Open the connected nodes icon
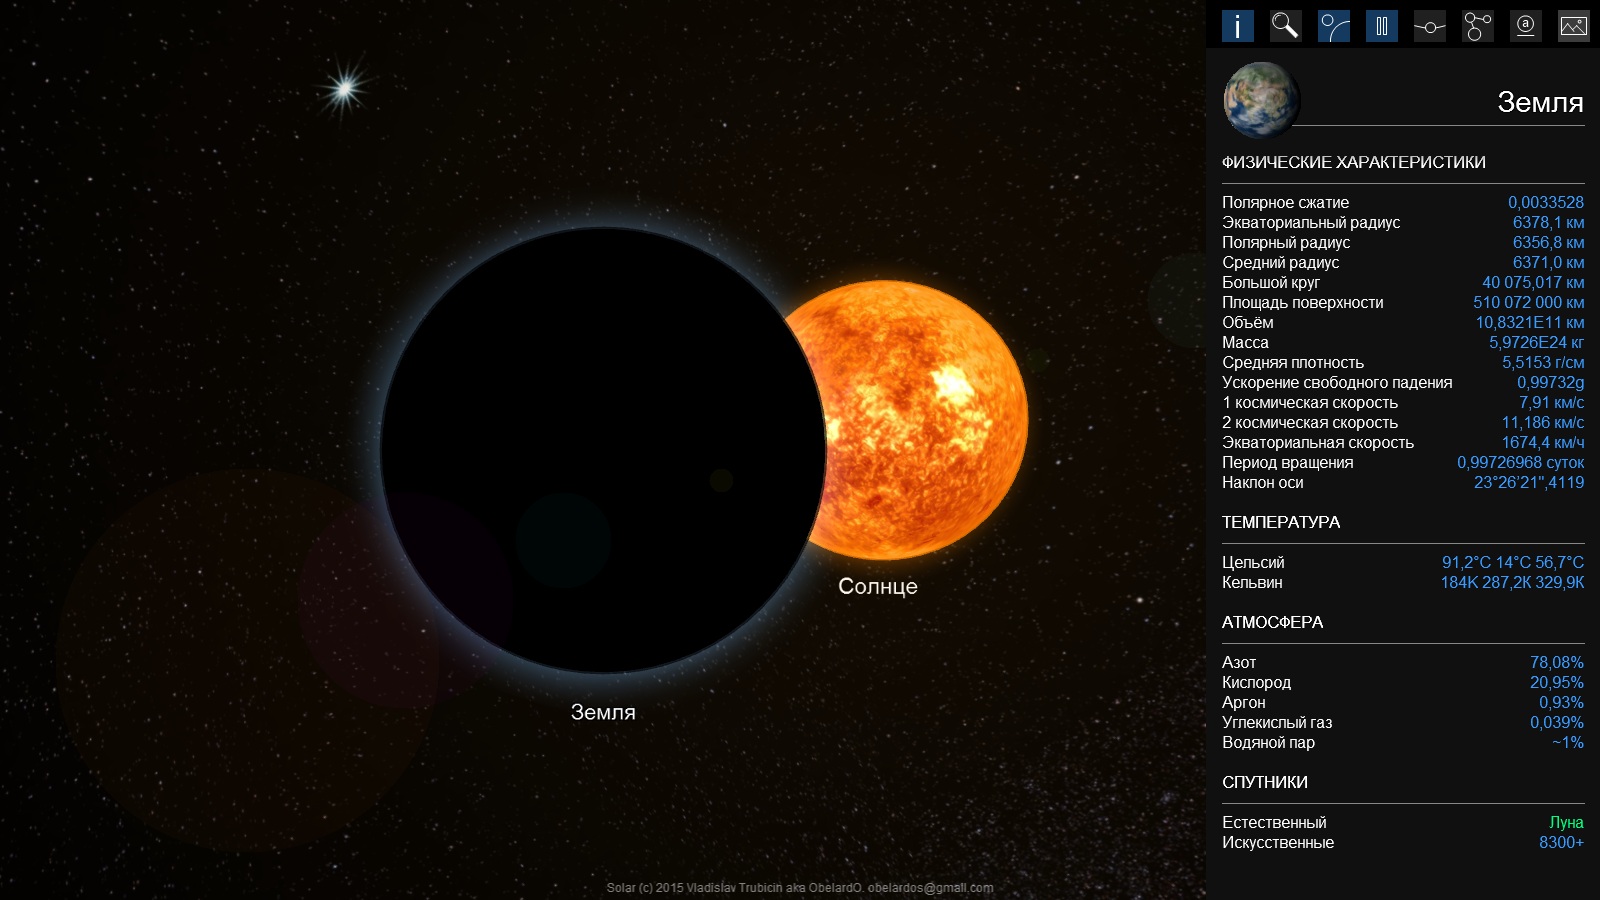The height and width of the screenshot is (900, 1600). pyautogui.click(x=1478, y=26)
